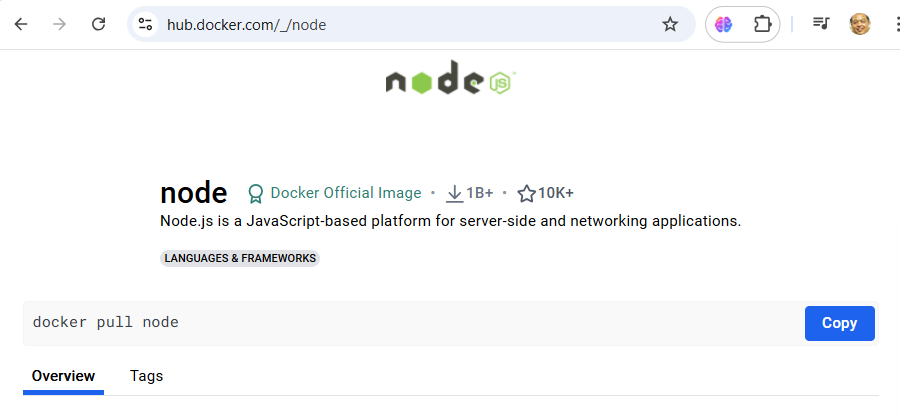Image resolution: width=900 pixels, height=419 pixels.
Task: Bookmark this page with the star icon
Action: pyautogui.click(x=670, y=24)
